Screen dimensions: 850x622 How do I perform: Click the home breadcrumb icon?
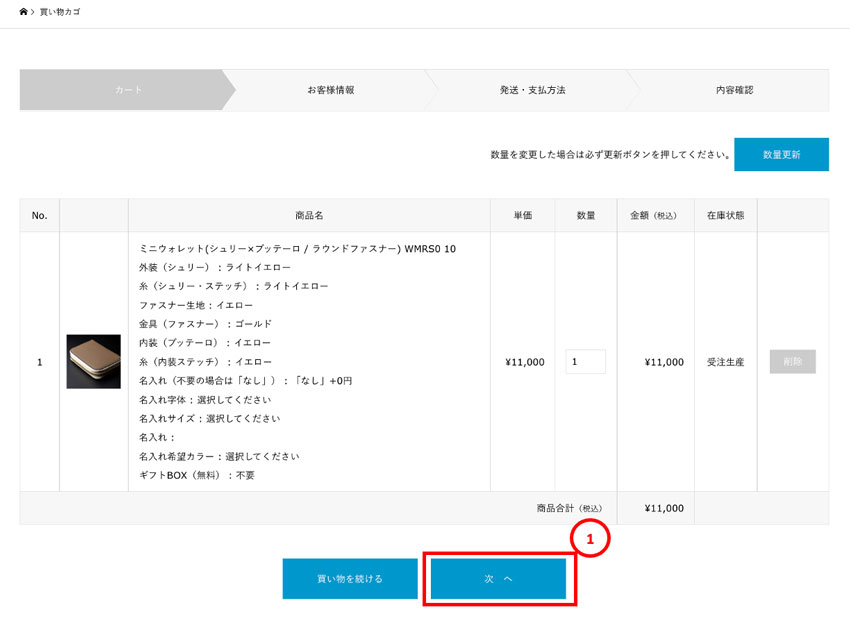coord(24,12)
